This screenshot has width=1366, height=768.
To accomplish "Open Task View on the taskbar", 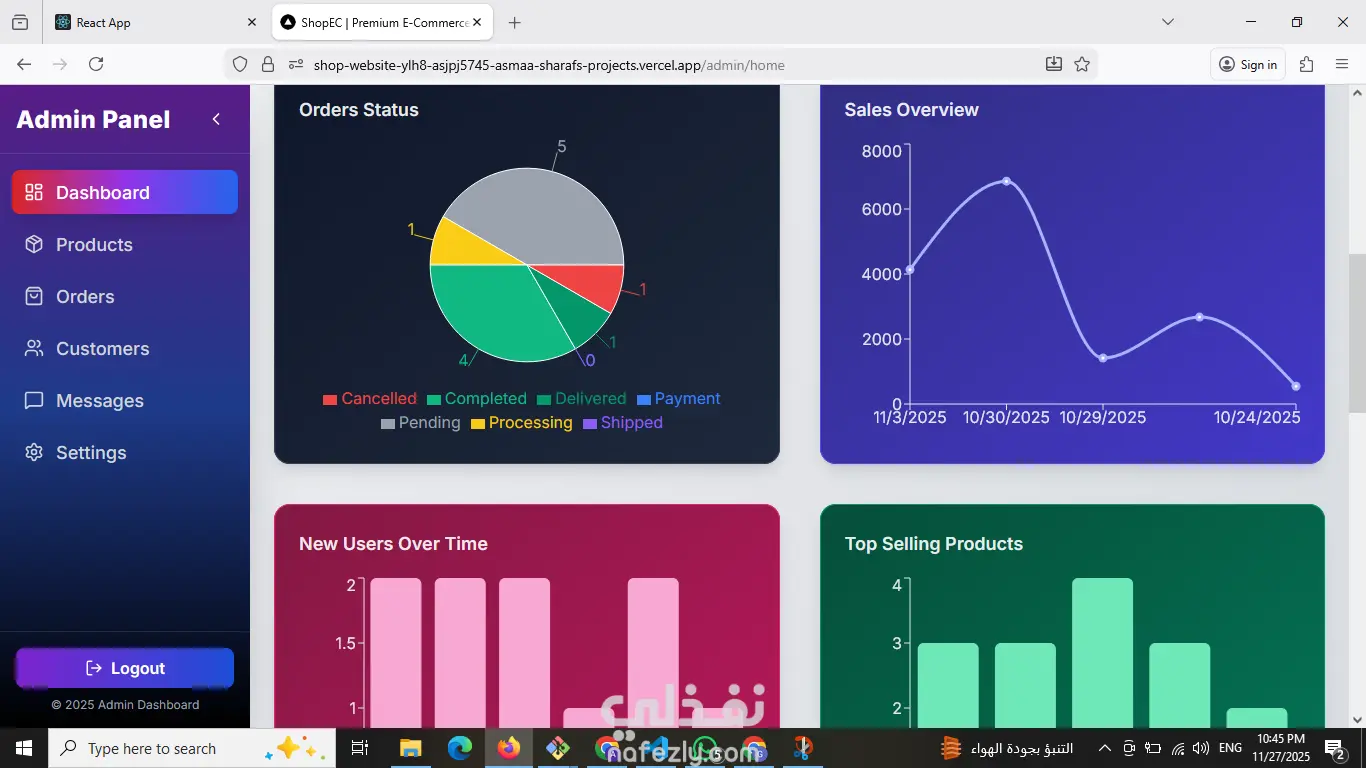I will (x=360, y=748).
